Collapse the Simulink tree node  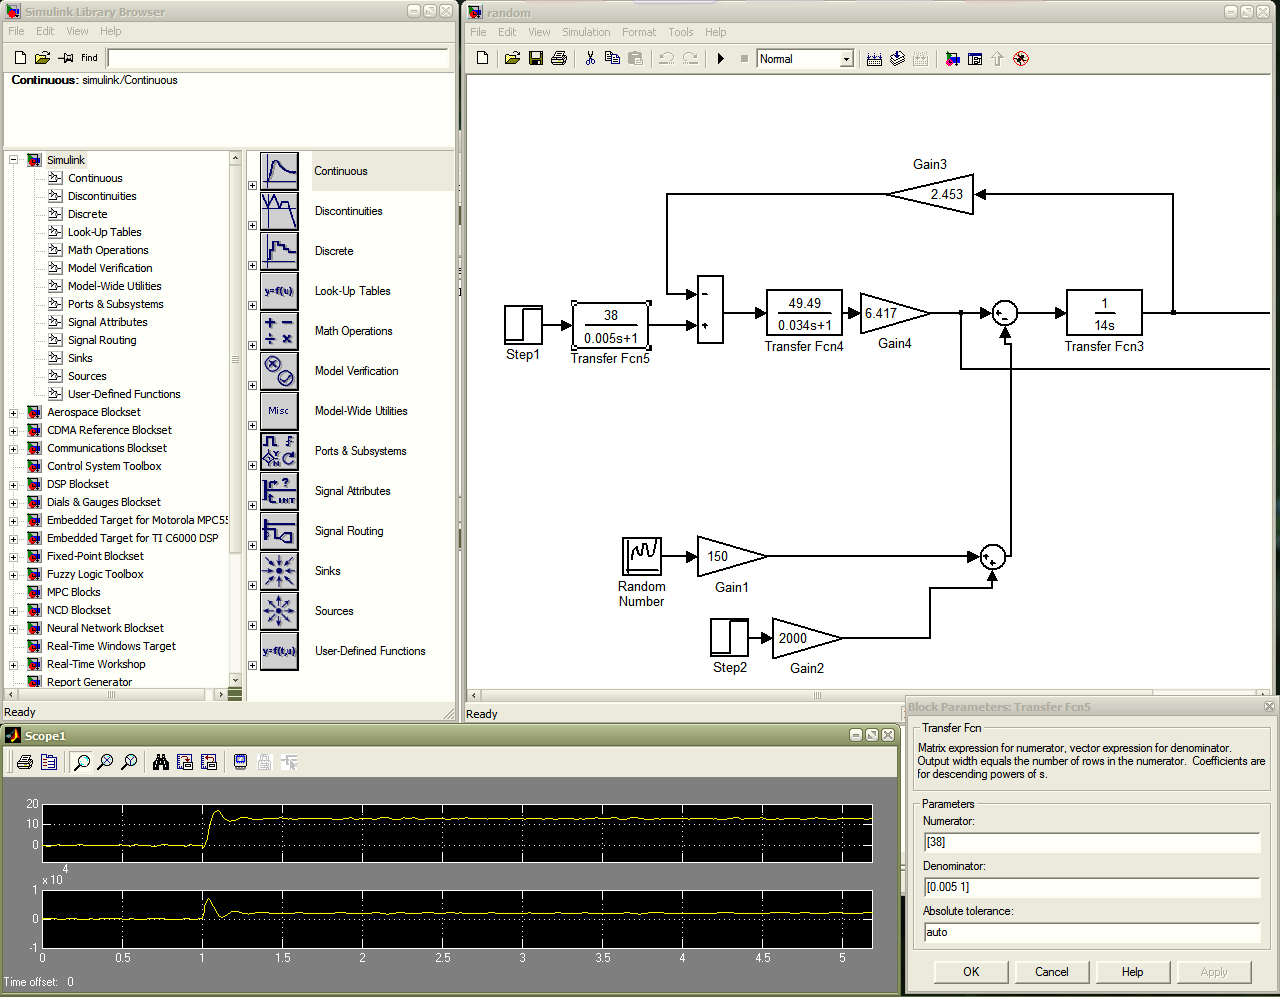(x=14, y=160)
